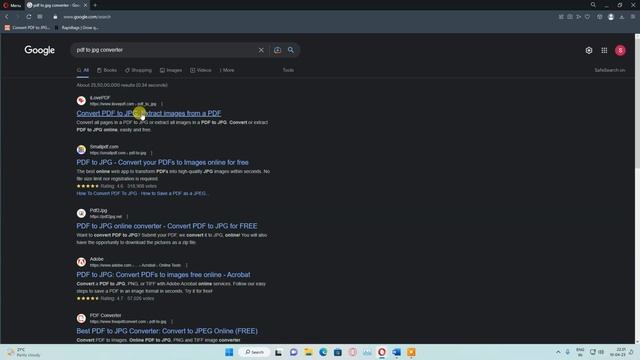Click the iLovePDF site favicon

coord(81,100)
